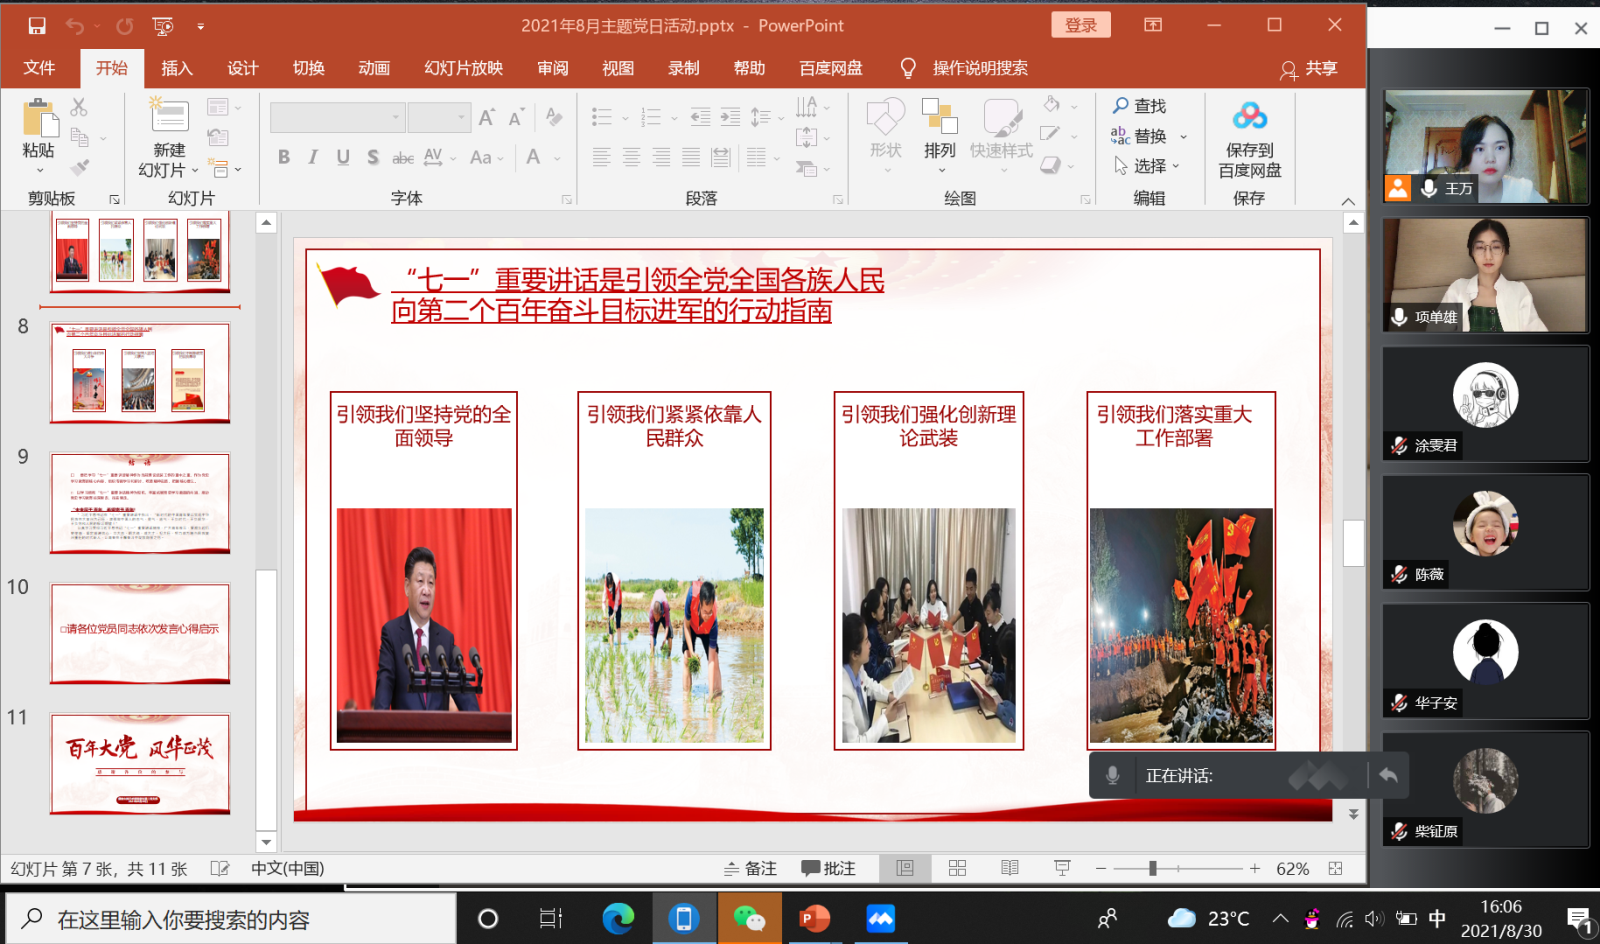1600x944 pixels.
Task: Click the Share button
Action: point(1309,68)
